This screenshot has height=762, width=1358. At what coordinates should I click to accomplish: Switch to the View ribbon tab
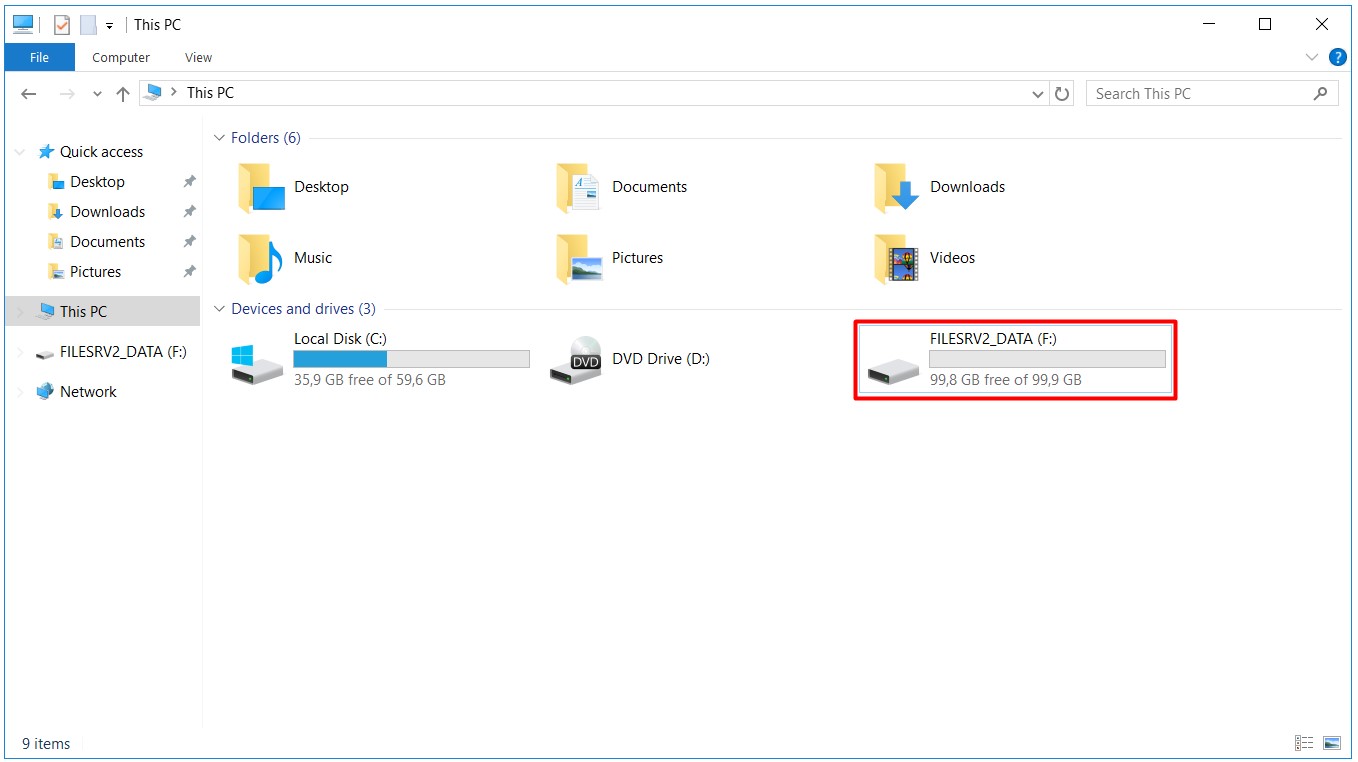199,57
